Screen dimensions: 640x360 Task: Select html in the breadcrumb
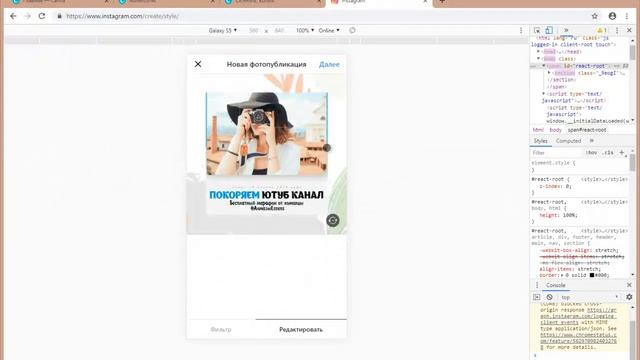click(538, 130)
